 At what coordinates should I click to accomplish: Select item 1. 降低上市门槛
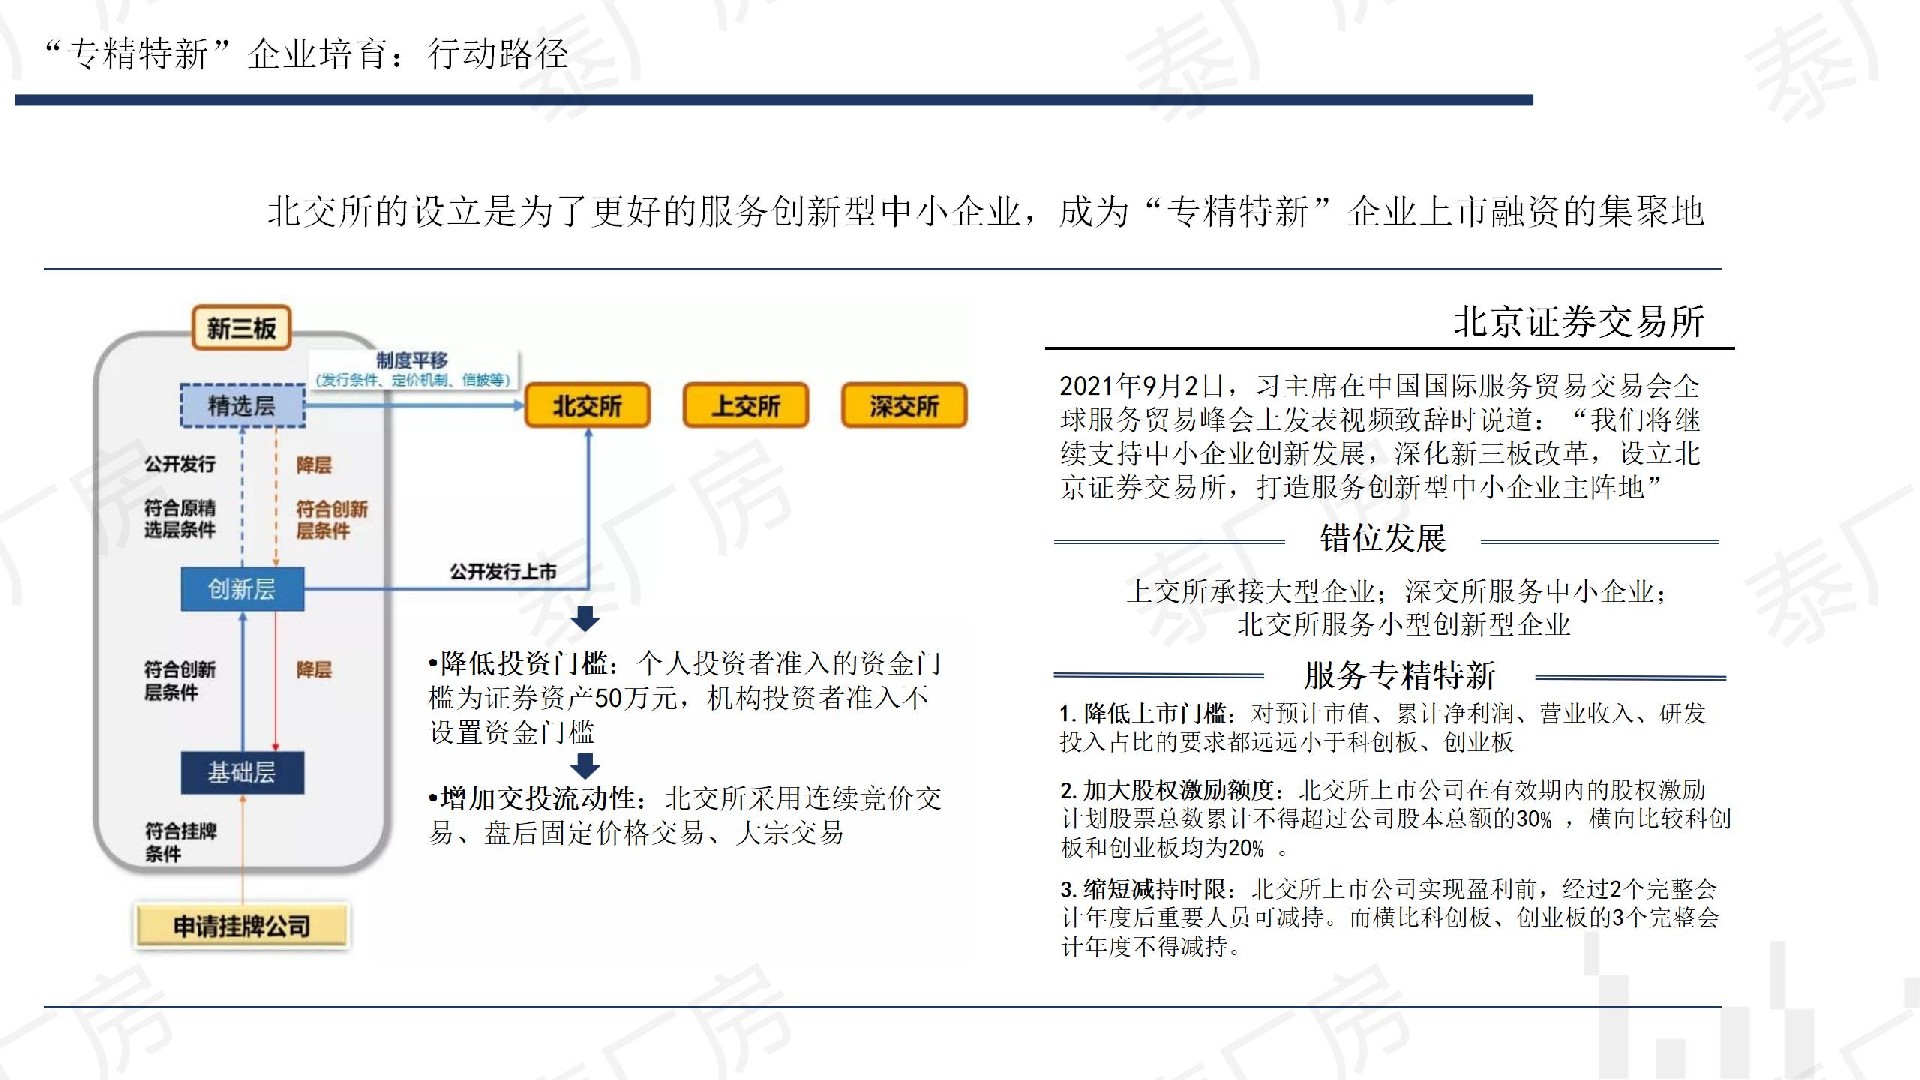1383,728
